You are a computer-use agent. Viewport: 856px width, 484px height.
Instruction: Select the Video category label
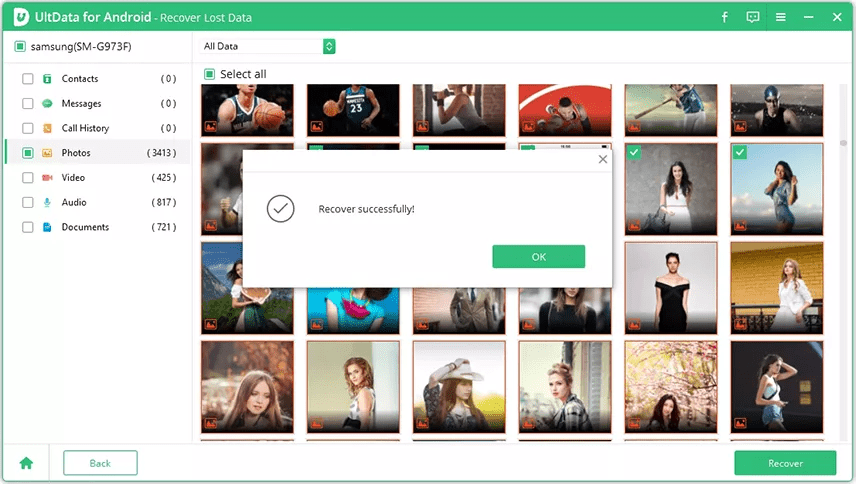[x=73, y=177]
